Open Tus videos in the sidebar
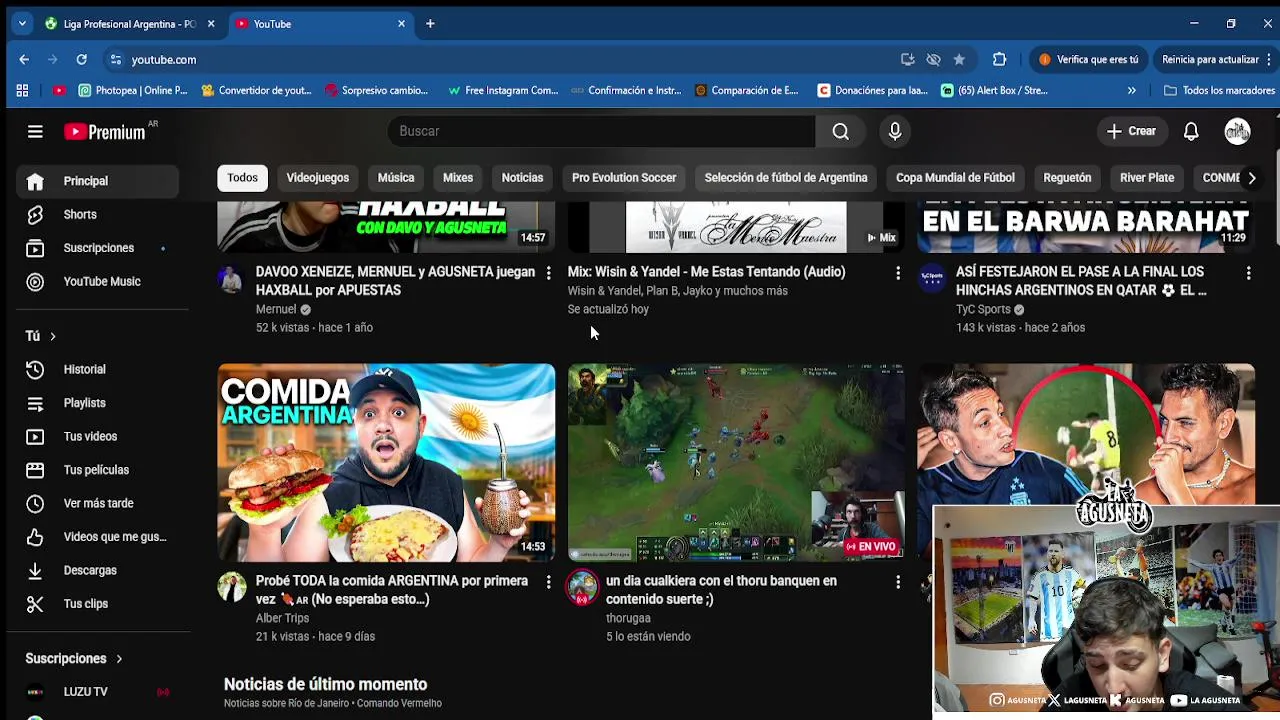This screenshot has height=720, width=1280. (x=97, y=436)
